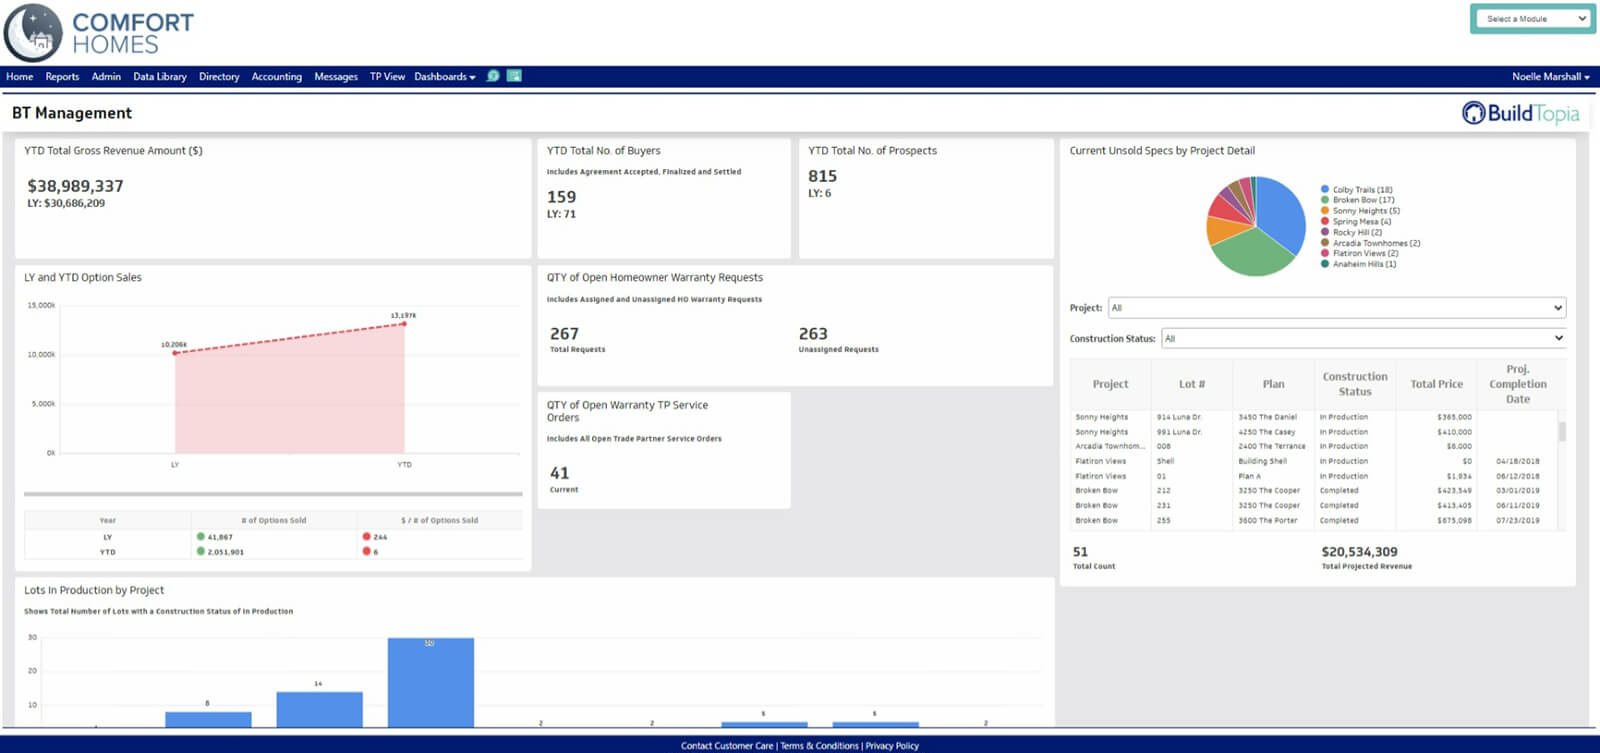Click the specs table vertical scrollbar
The image size is (1600, 753).
[1562, 432]
